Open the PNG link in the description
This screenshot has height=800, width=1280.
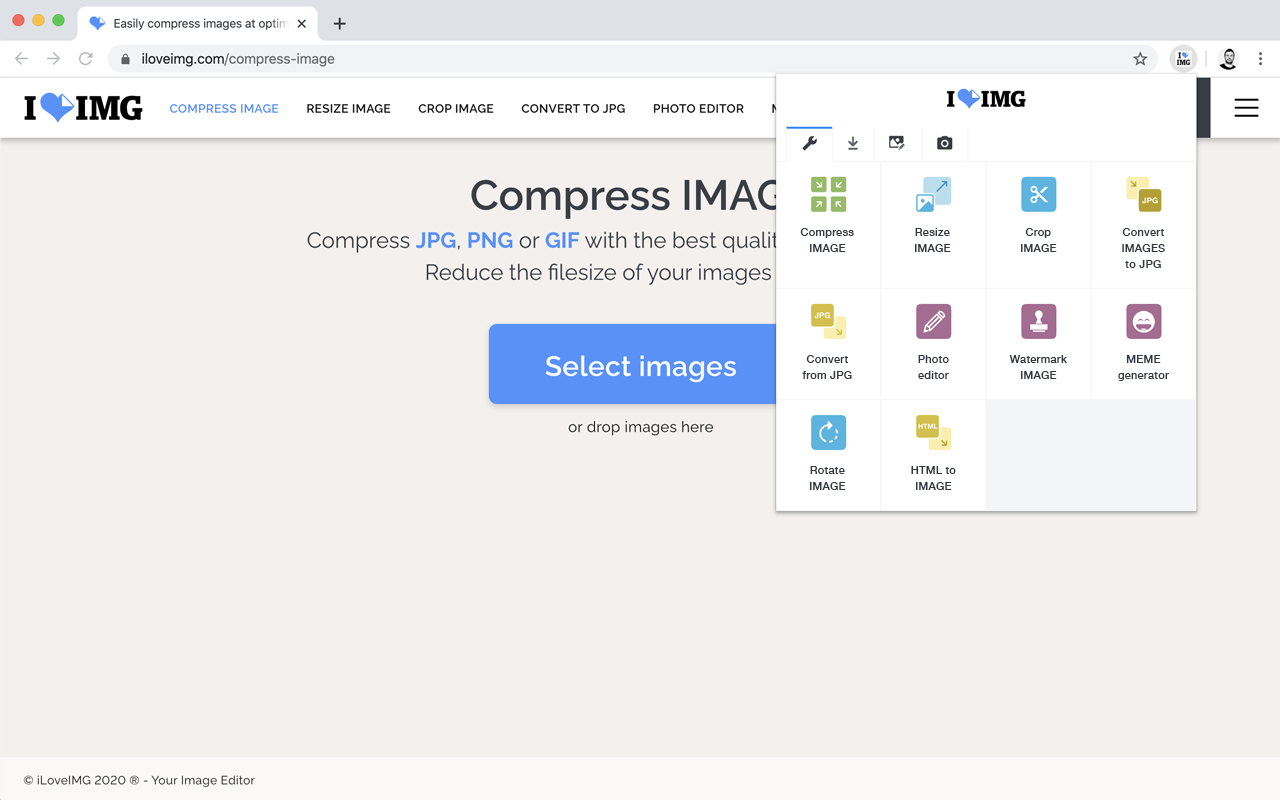tap(490, 240)
